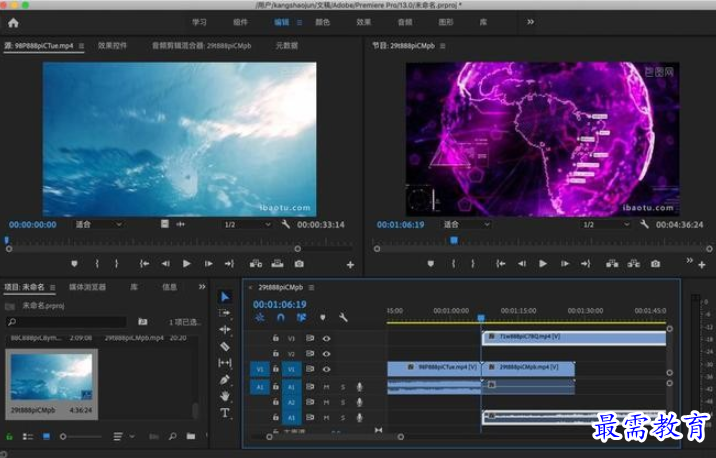Click timeline timecode 00:01:06:19
The image size is (716, 458).
click(279, 304)
